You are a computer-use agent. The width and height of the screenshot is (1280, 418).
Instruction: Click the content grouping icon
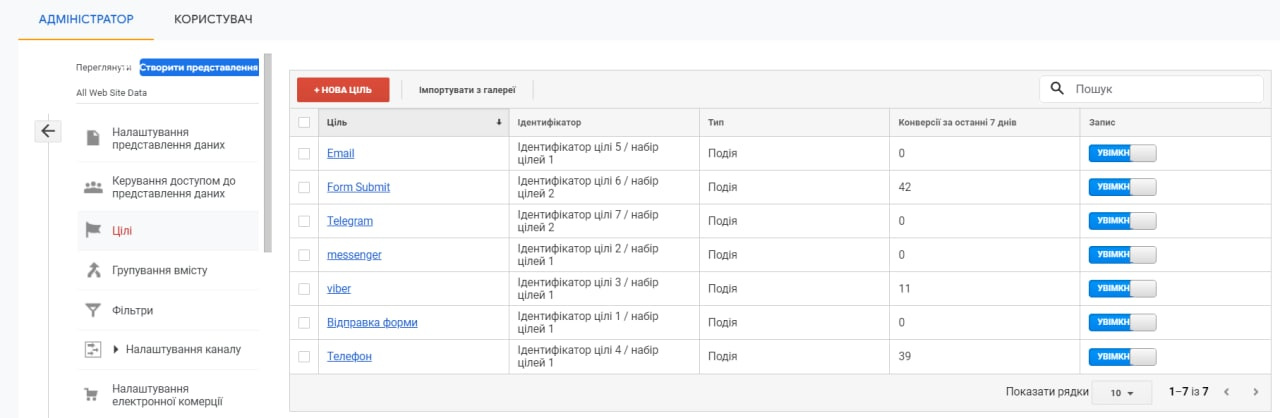[93, 270]
